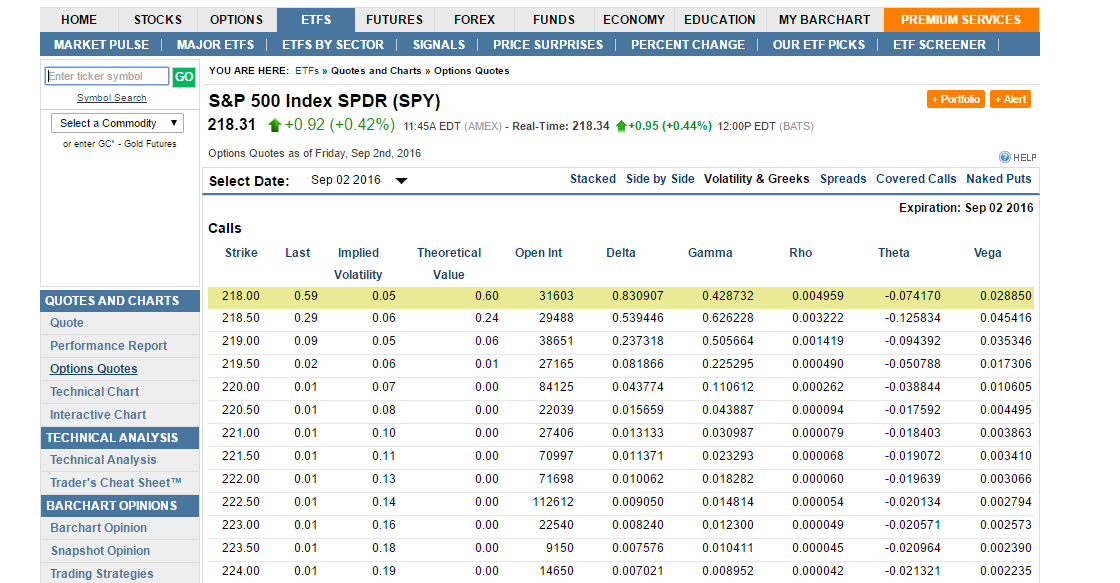Switch to the Stacked options view
This screenshot has width=1120, height=583.
tap(593, 179)
